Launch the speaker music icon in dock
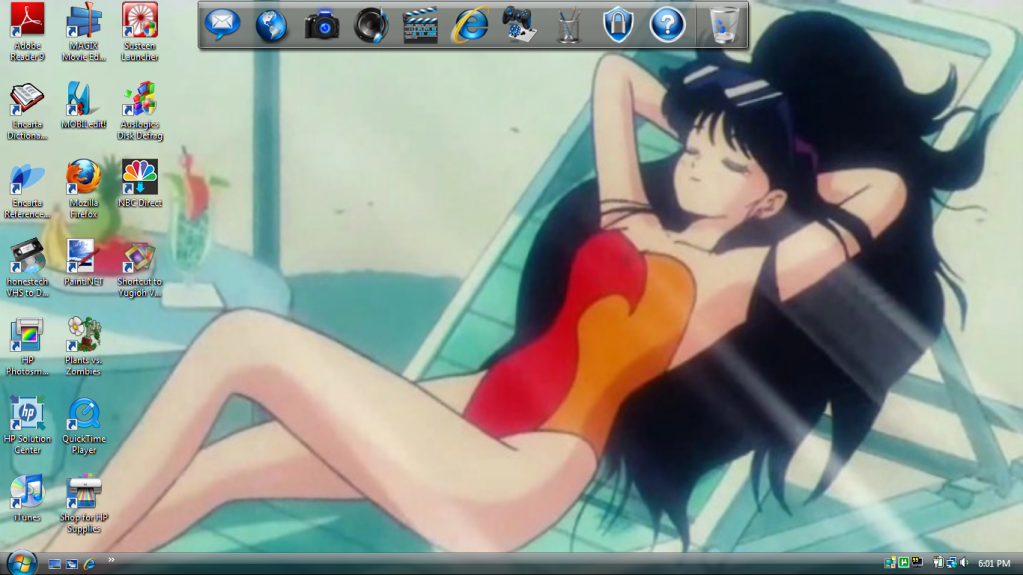 point(371,25)
